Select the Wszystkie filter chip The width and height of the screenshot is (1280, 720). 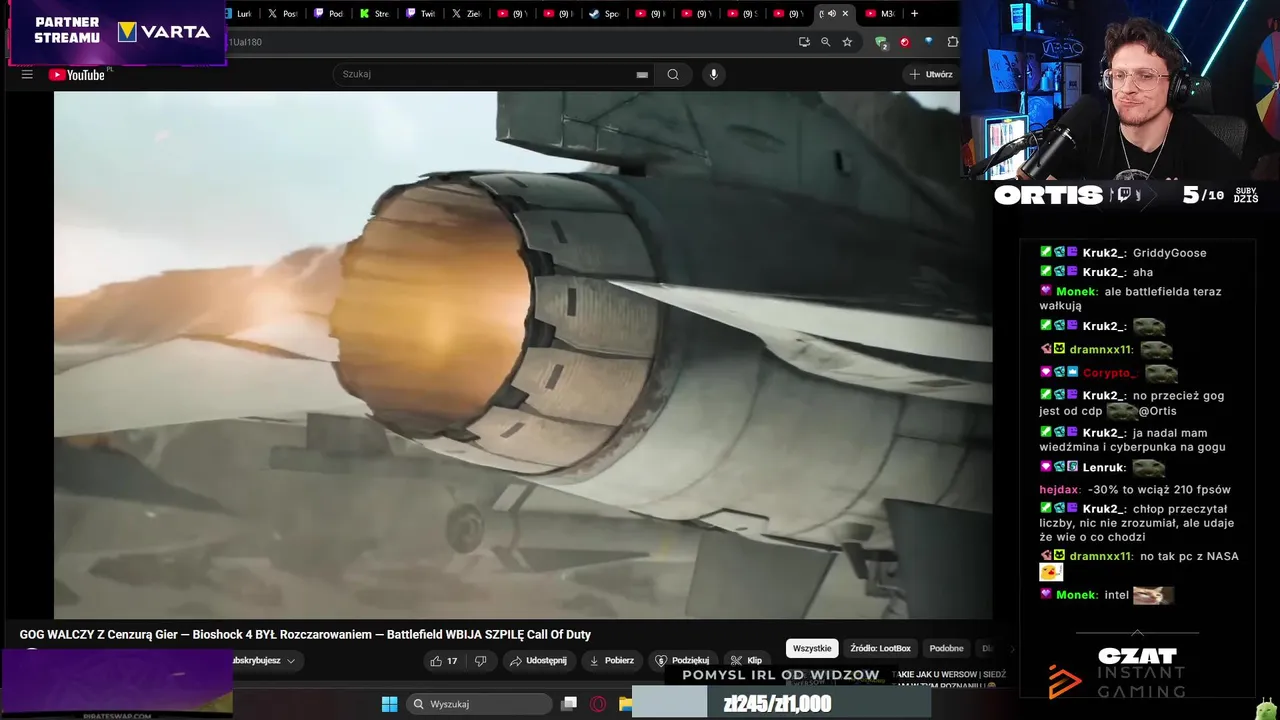(812, 648)
